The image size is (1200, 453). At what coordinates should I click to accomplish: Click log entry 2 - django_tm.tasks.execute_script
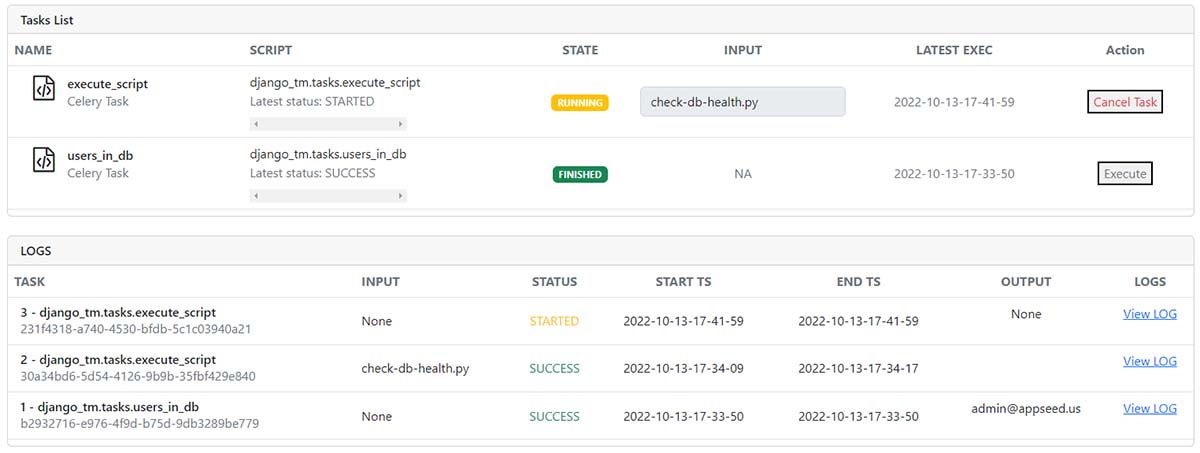[x=118, y=359]
